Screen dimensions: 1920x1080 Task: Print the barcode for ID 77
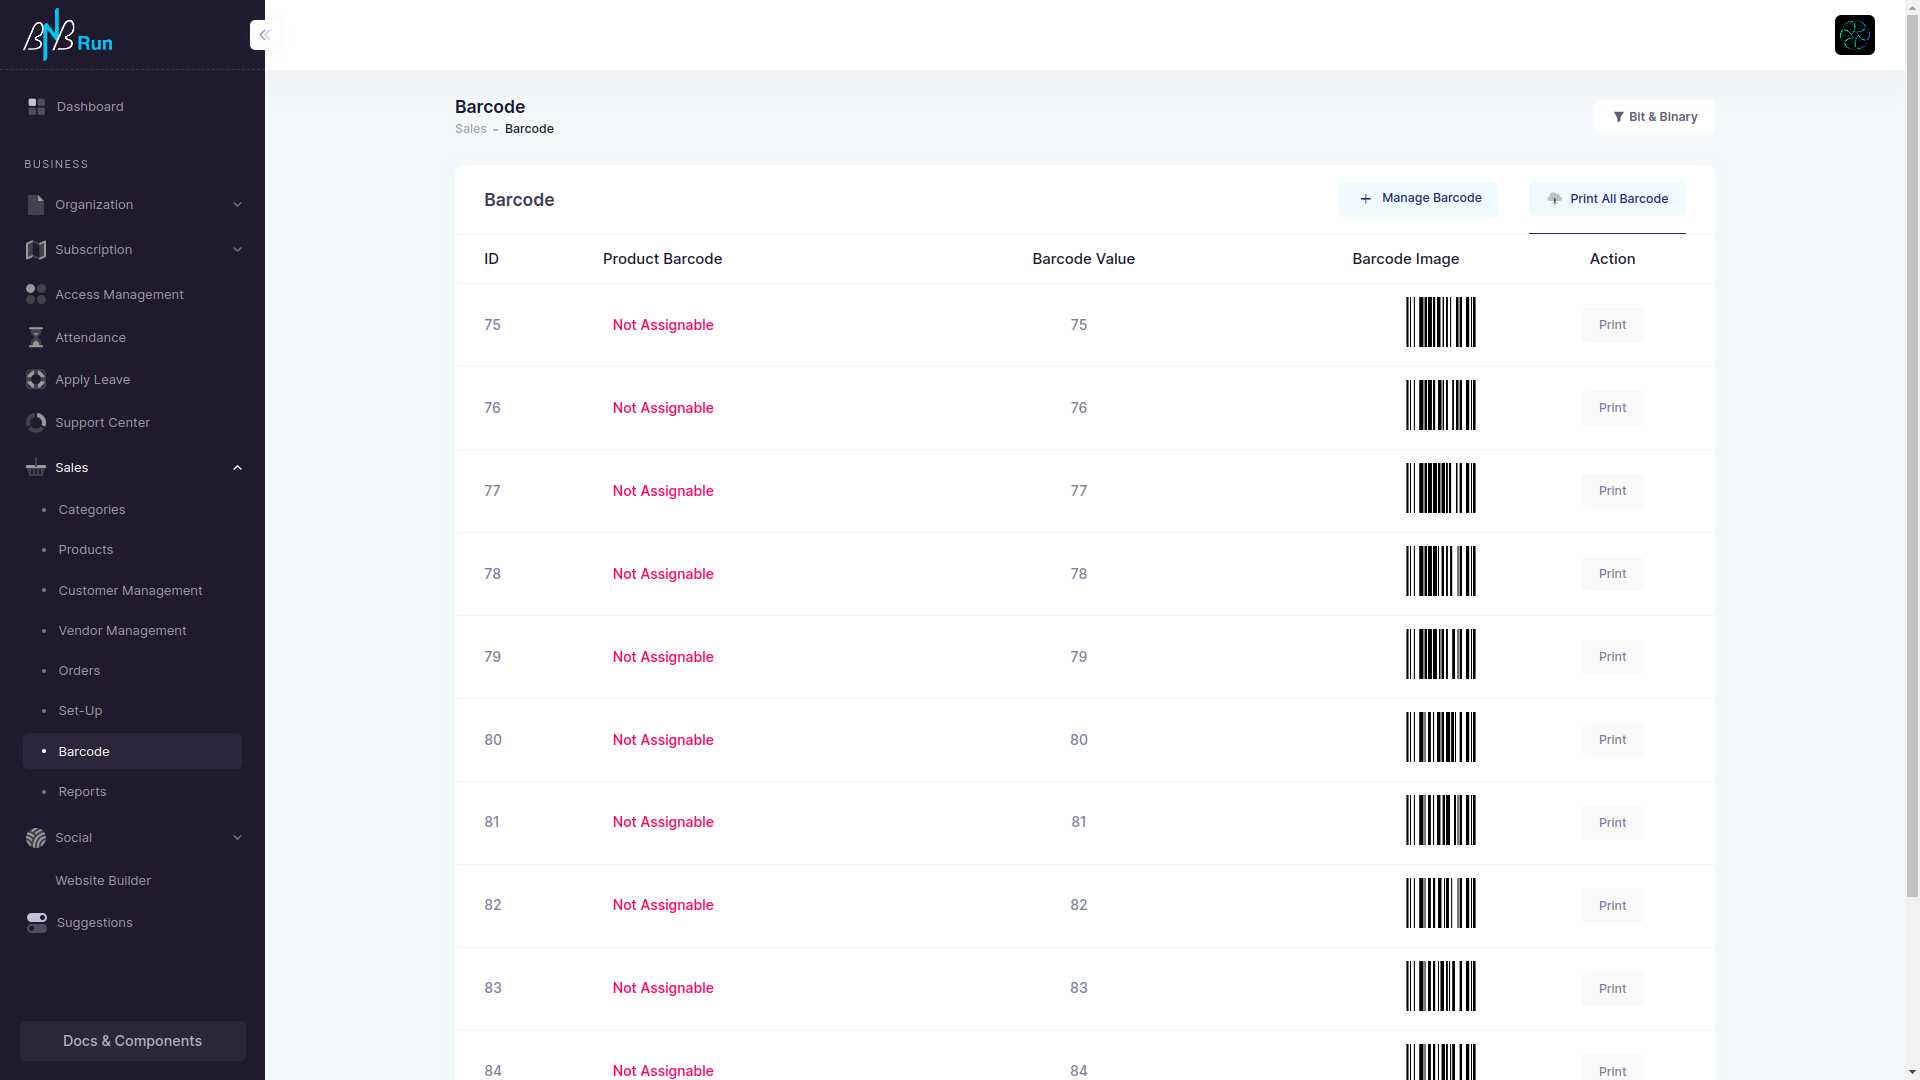1612,491
